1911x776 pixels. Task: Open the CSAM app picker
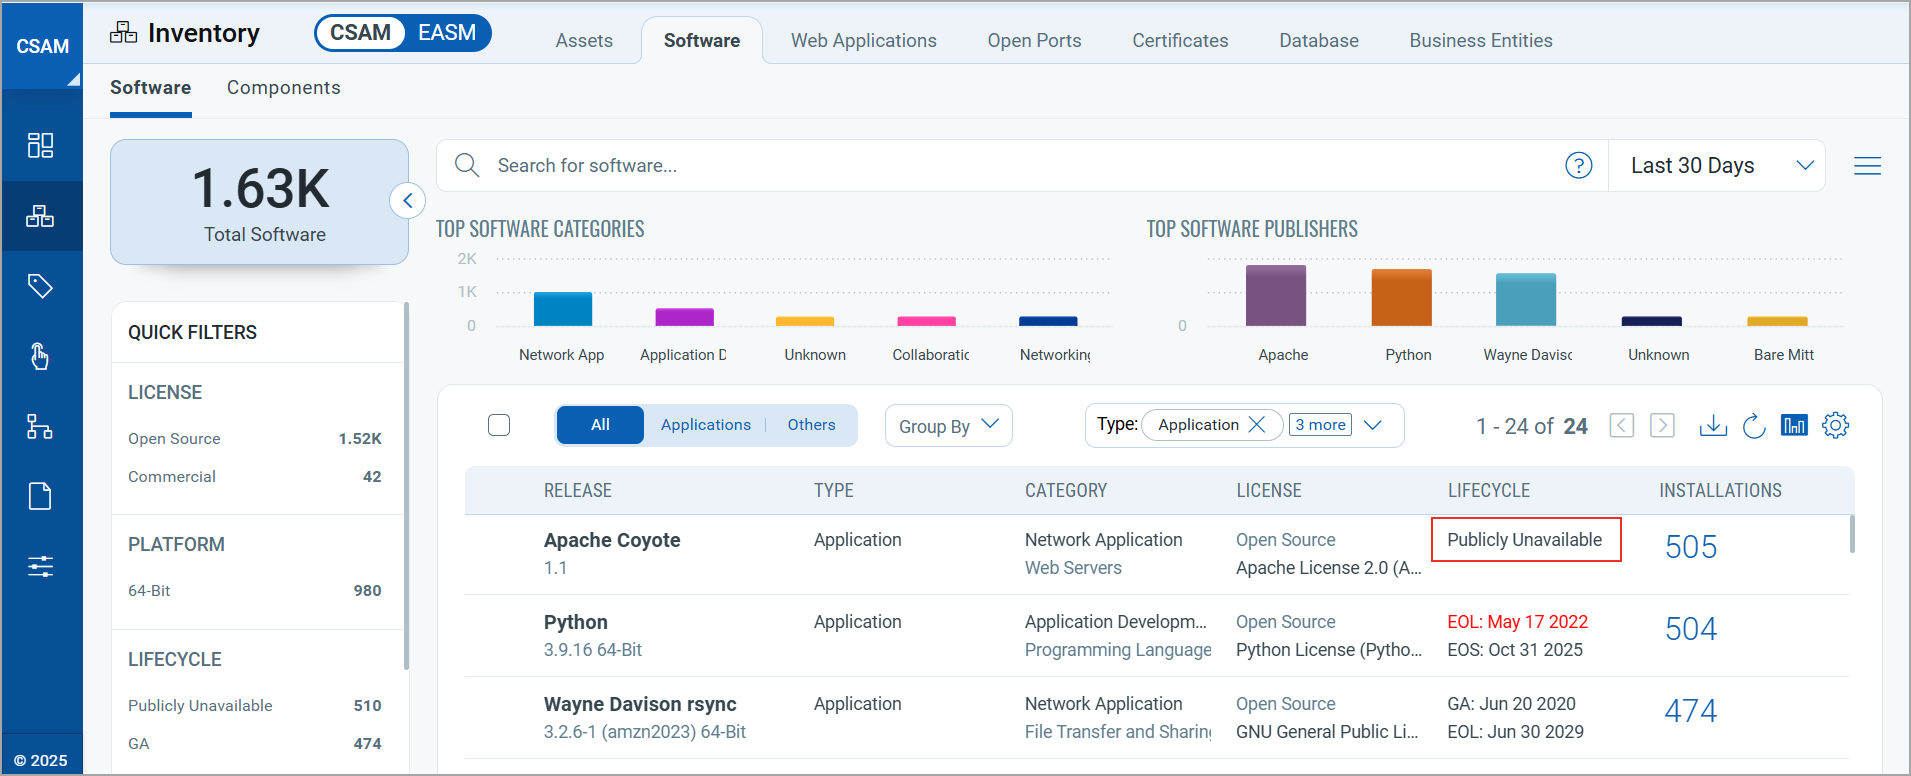(42, 46)
